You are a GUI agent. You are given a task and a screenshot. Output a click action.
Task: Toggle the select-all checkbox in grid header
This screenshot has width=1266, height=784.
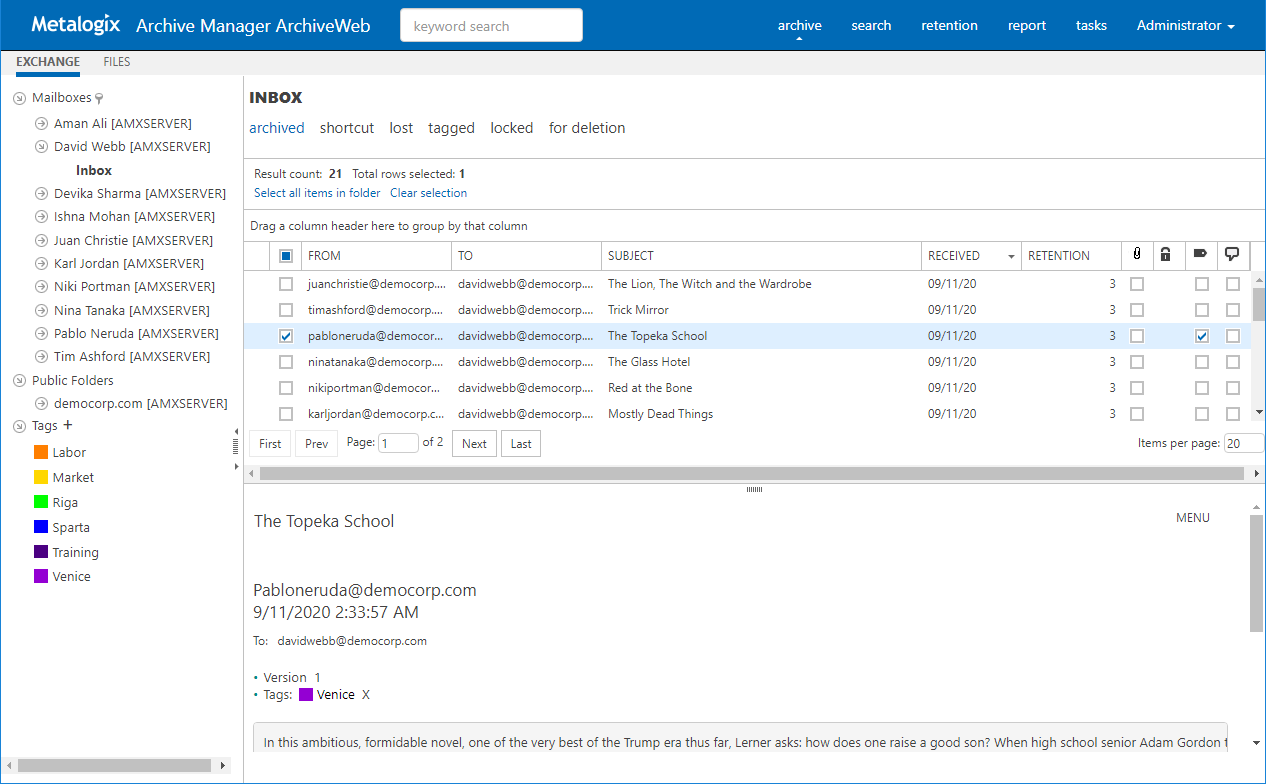[x=286, y=256]
